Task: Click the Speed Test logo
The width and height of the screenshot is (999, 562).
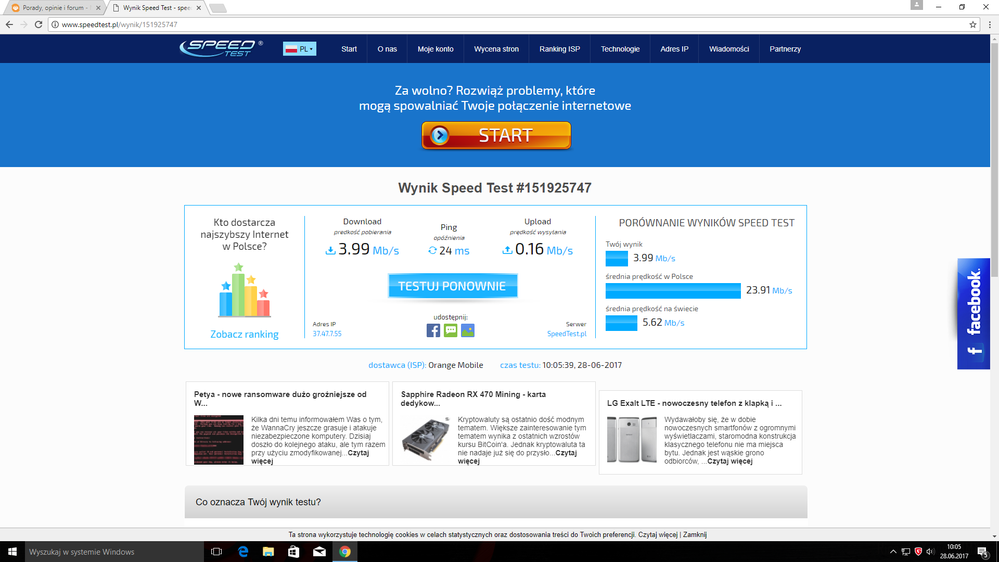Action: (x=221, y=48)
